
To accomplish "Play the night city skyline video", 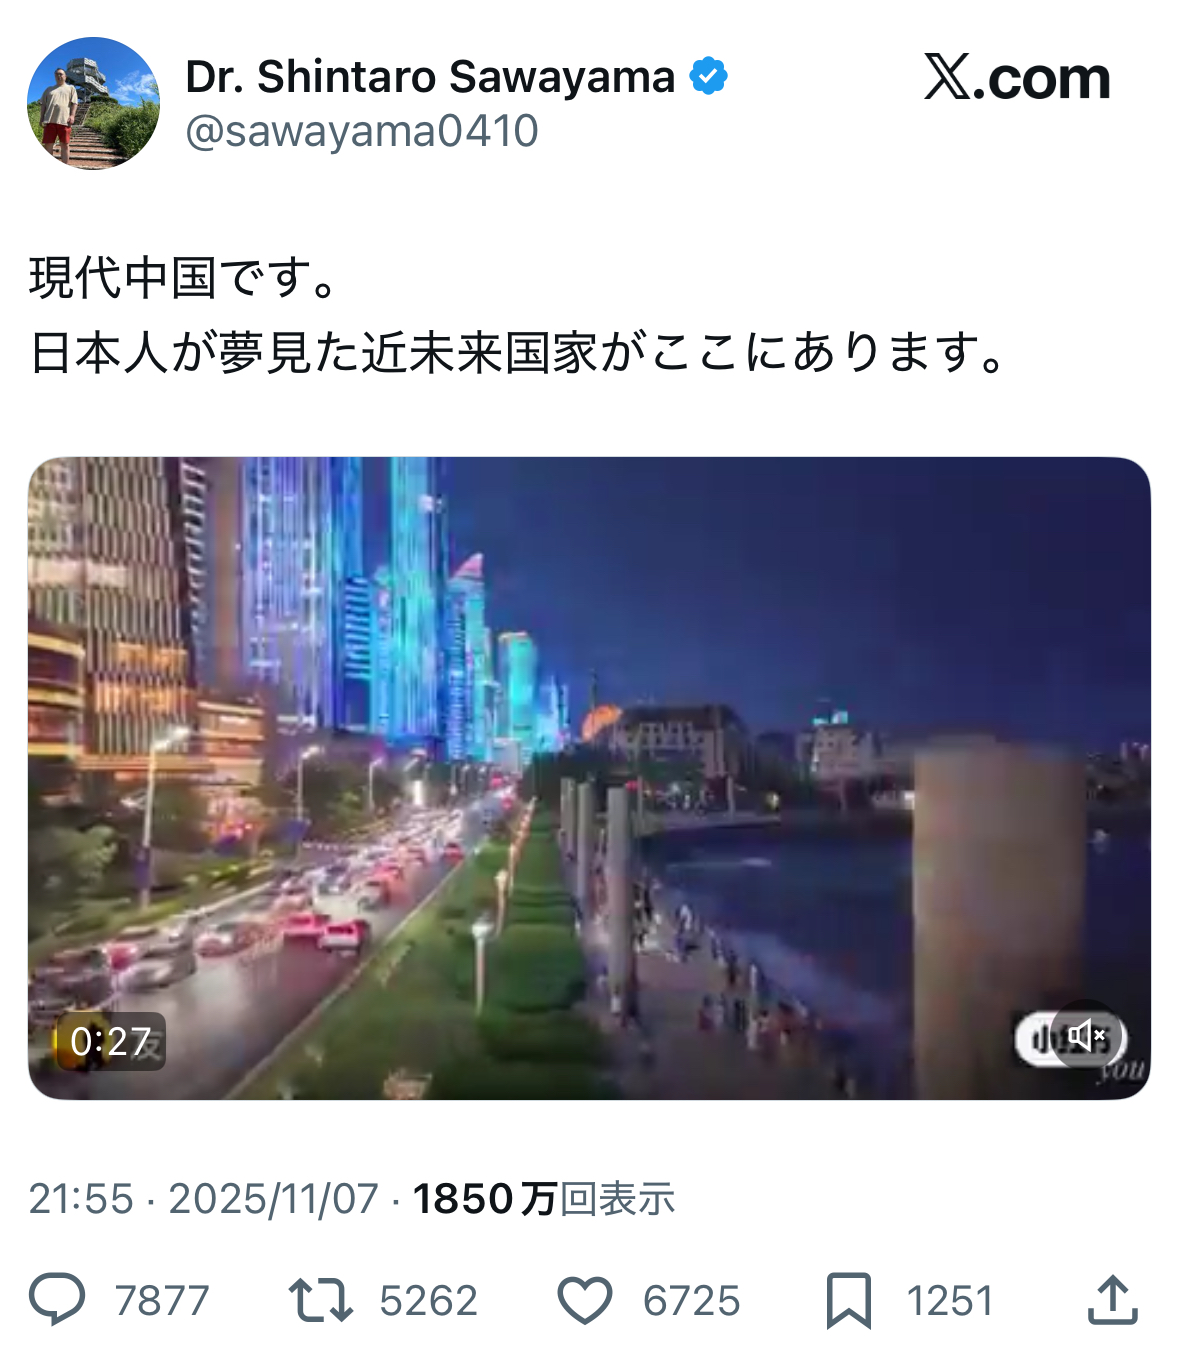I will point(589,778).
